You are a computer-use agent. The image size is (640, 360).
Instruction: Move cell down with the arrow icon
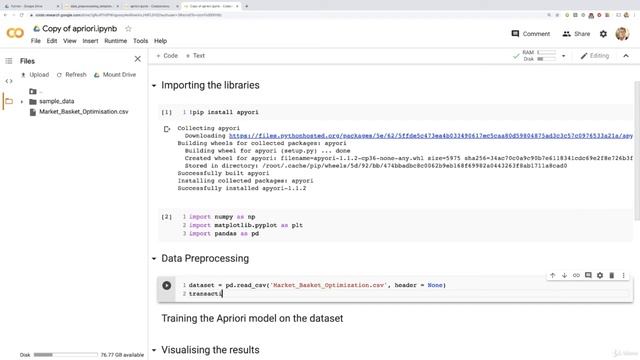click(564, 276)
